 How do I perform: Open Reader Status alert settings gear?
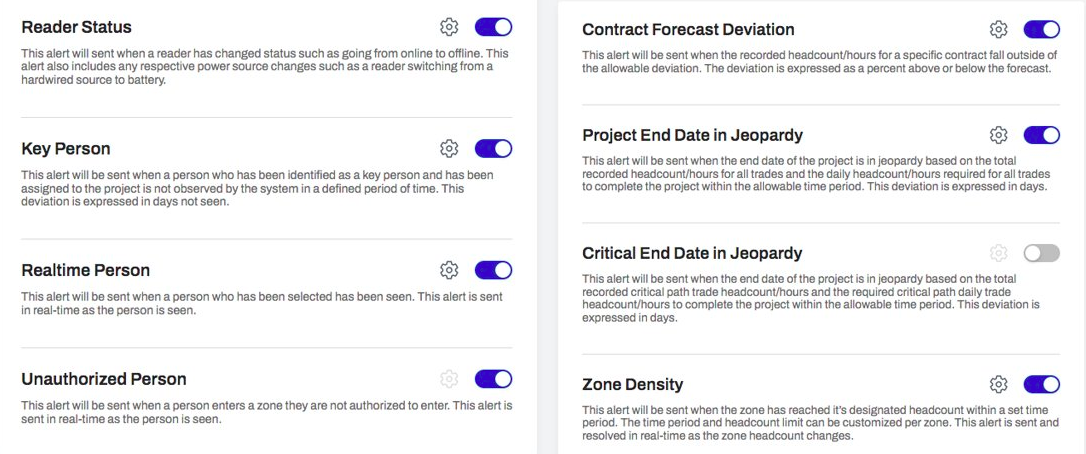coord(449,27)
